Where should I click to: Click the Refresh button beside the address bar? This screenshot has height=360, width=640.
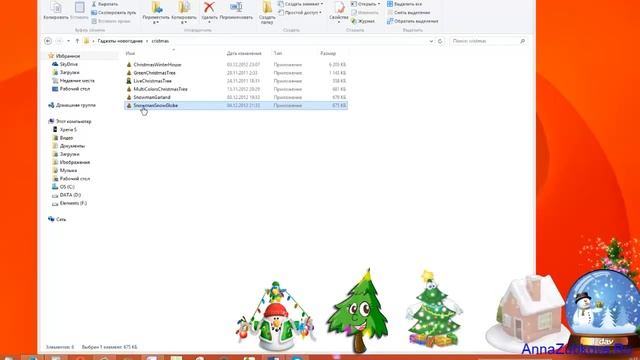click(440, 41)
